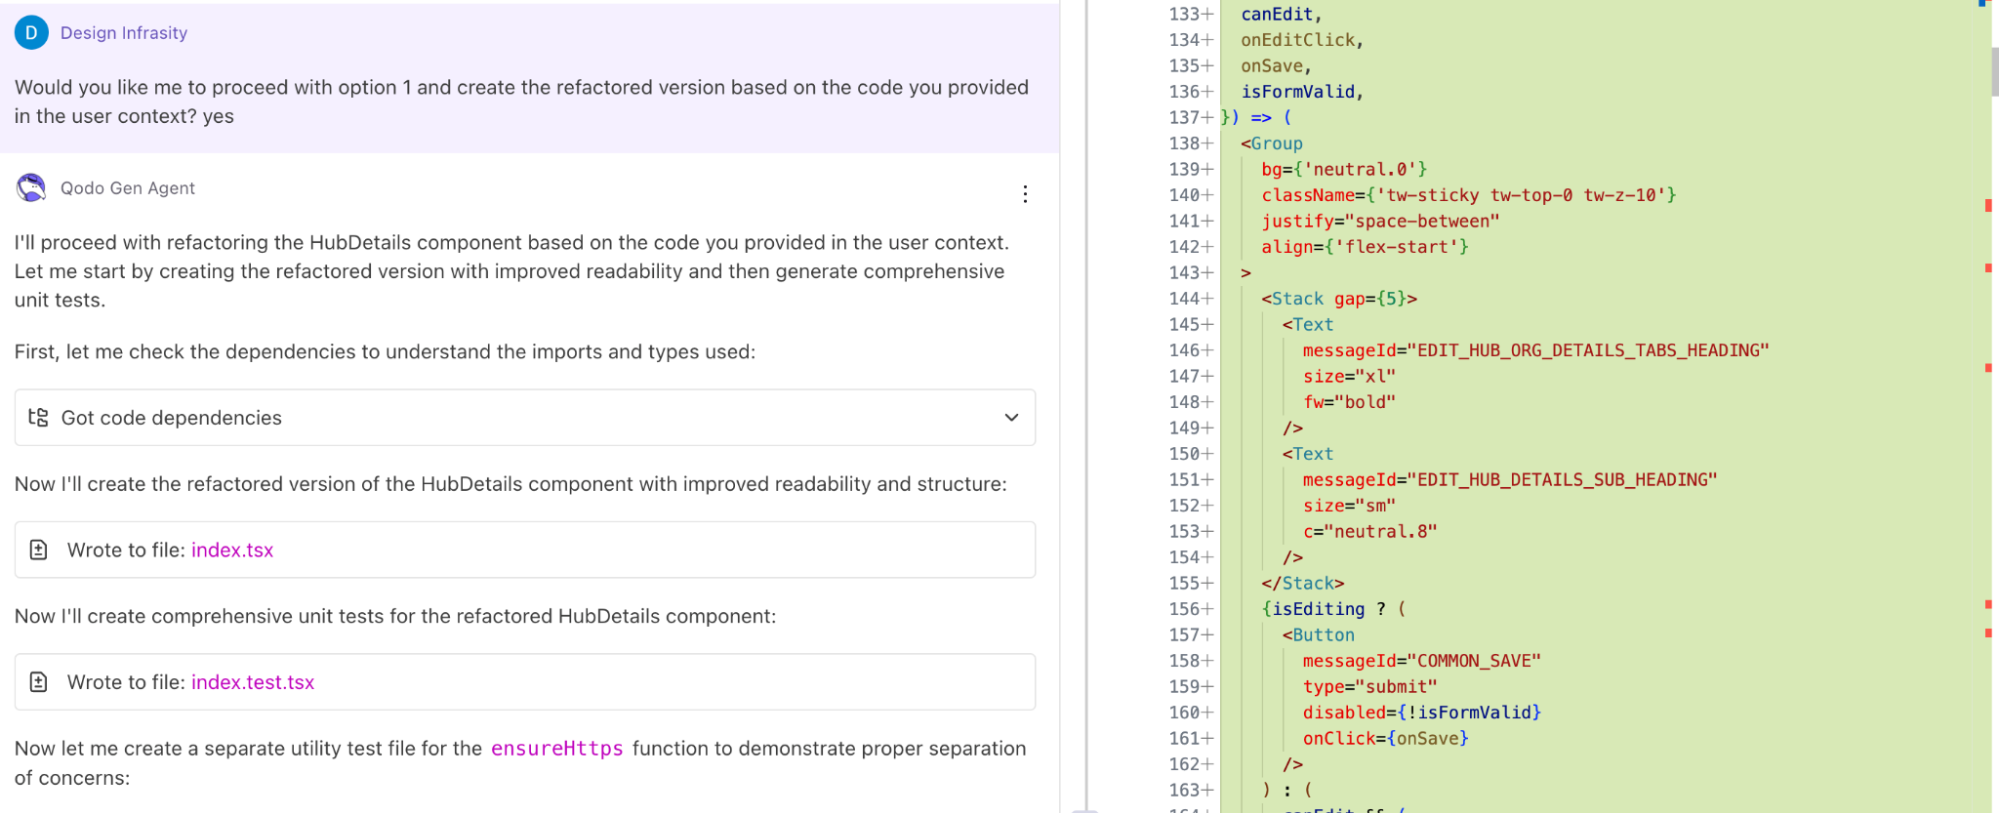Expand the Got code dependencies chevron

pos(1011,418)
